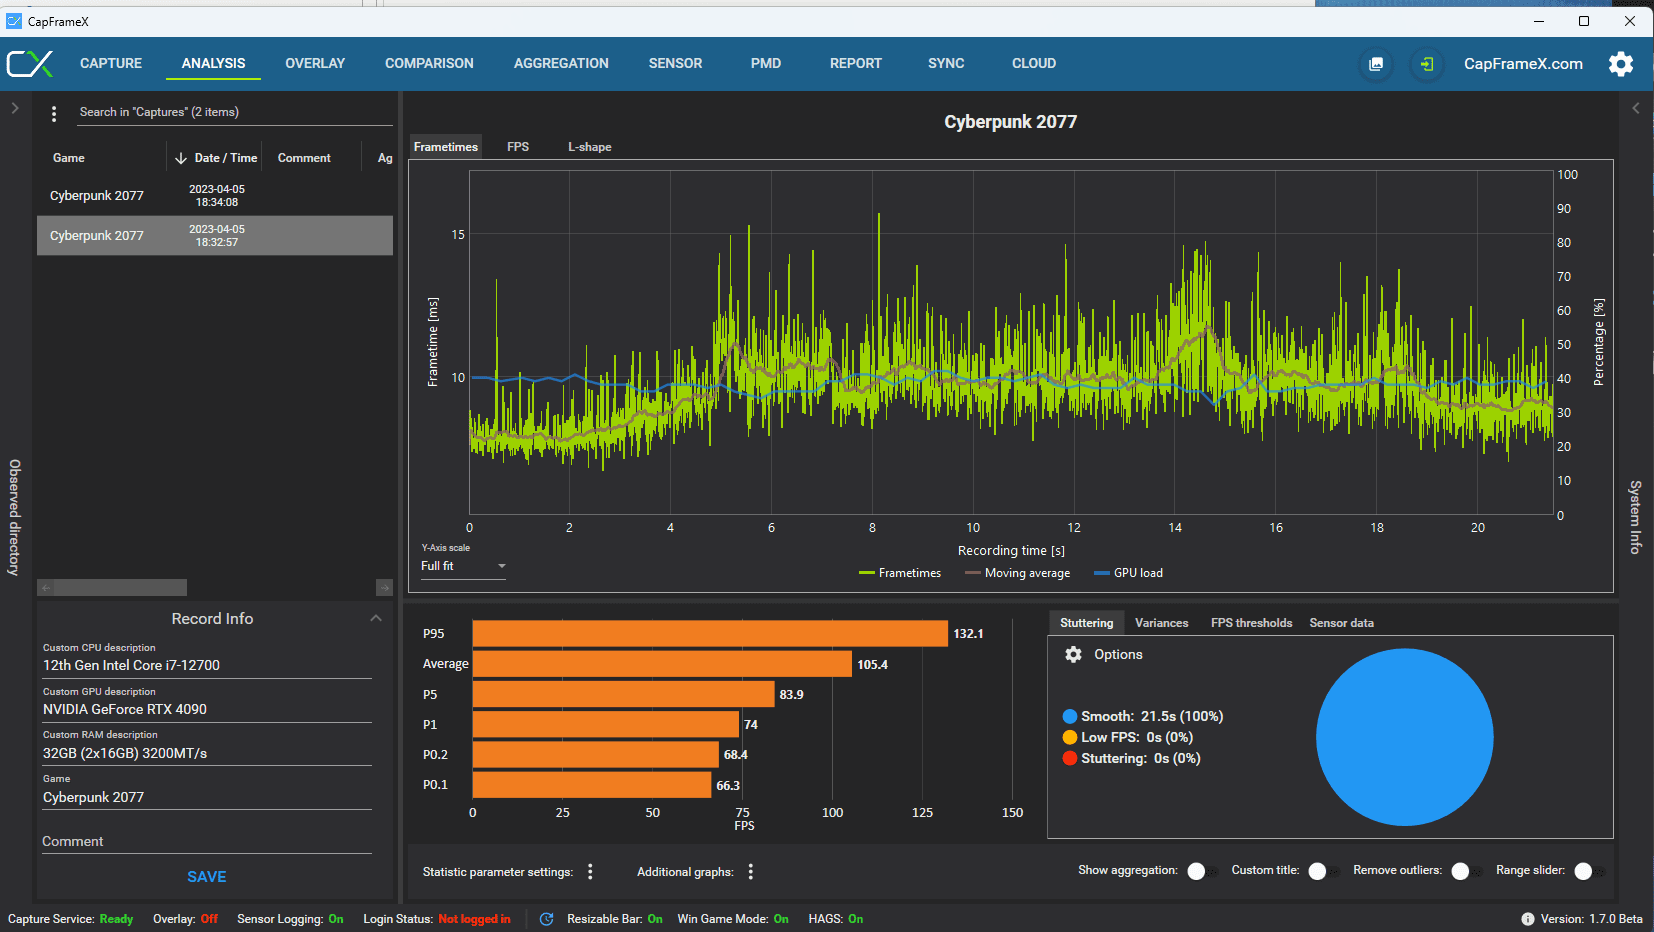This screenshot has height=932, width=1654.
Task: Open settings gear in header
Action: 1621,64
